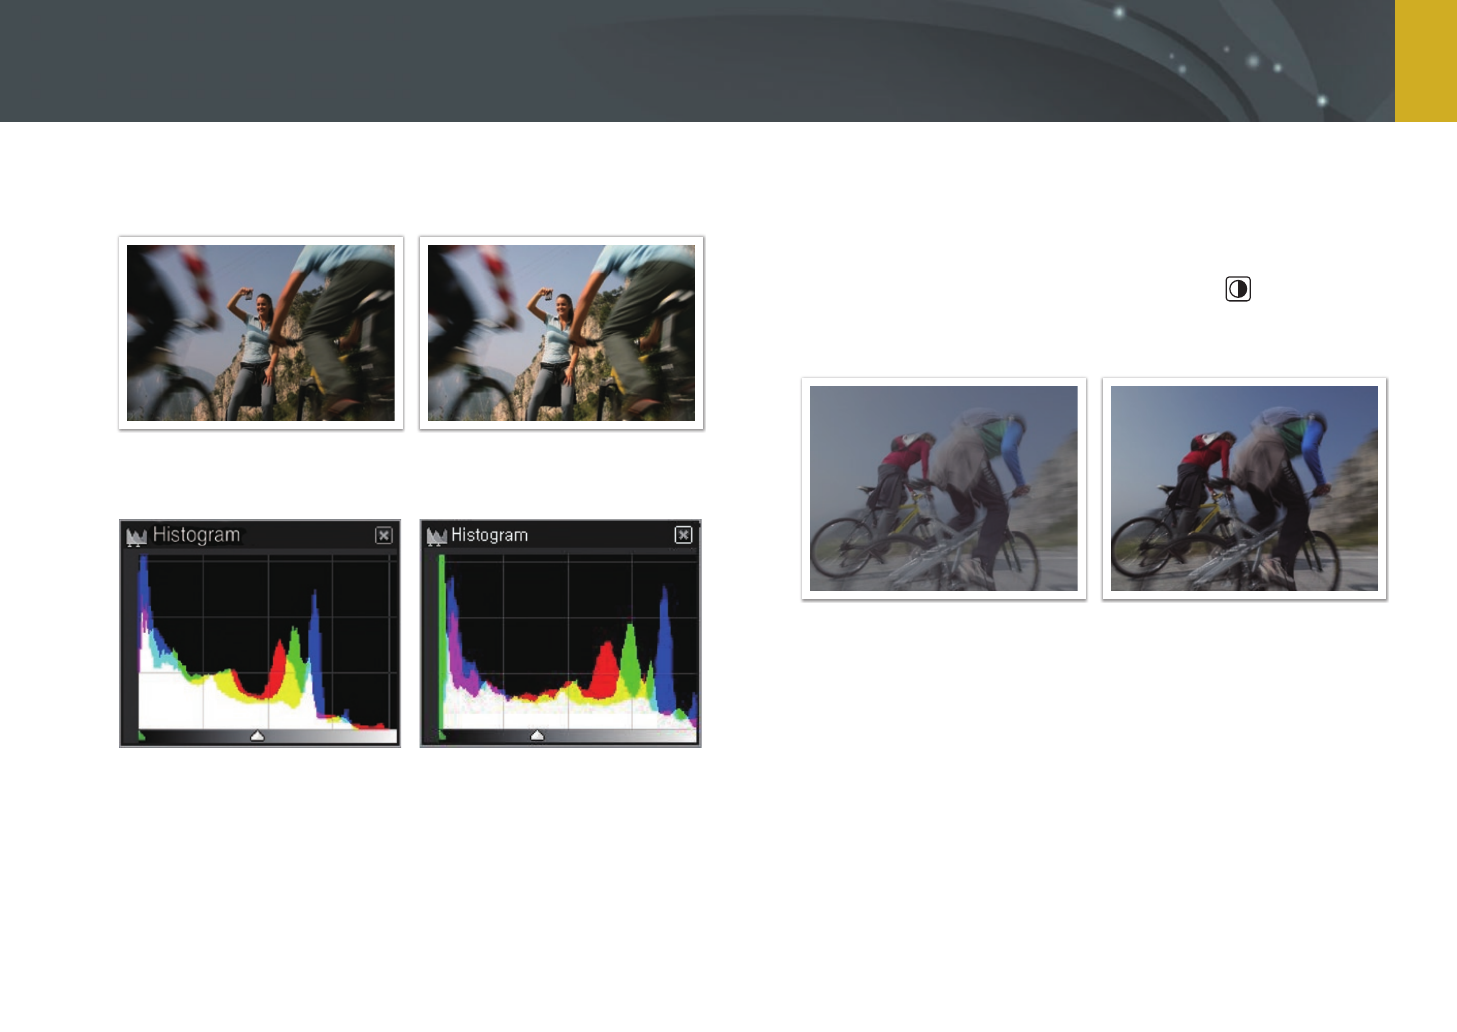Image resolution: width=1457 pixels, height=1032 pixels.
Task: Open the hazy low-contrast racing cyclists photo
Action: pyautogui.click(x=943, y=489)
